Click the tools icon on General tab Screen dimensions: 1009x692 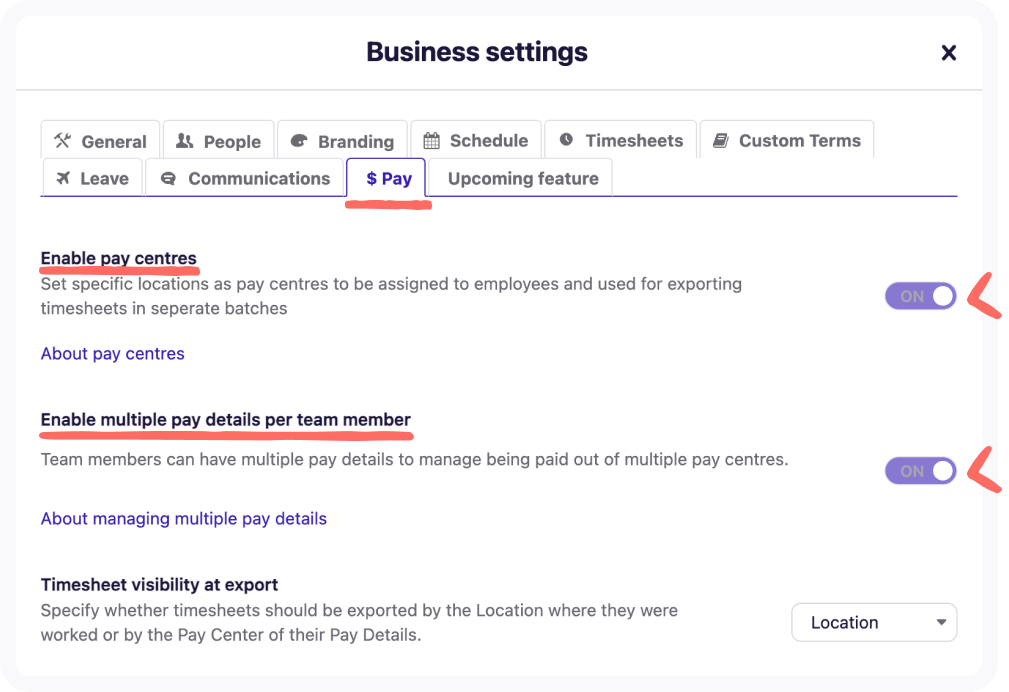[63, 141]
